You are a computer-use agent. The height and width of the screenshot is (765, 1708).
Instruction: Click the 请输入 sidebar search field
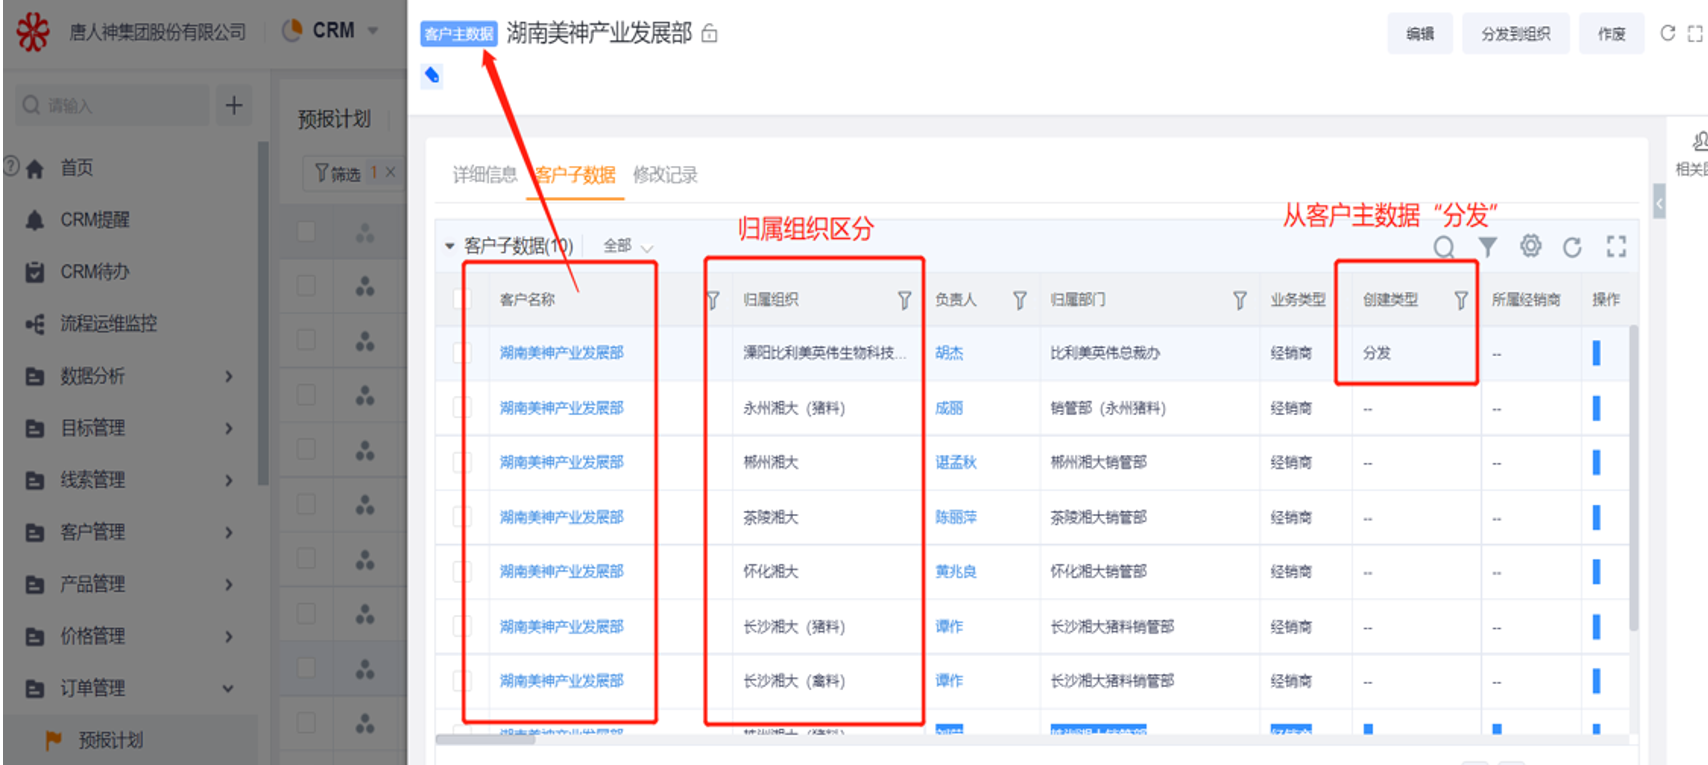[112, 105]
